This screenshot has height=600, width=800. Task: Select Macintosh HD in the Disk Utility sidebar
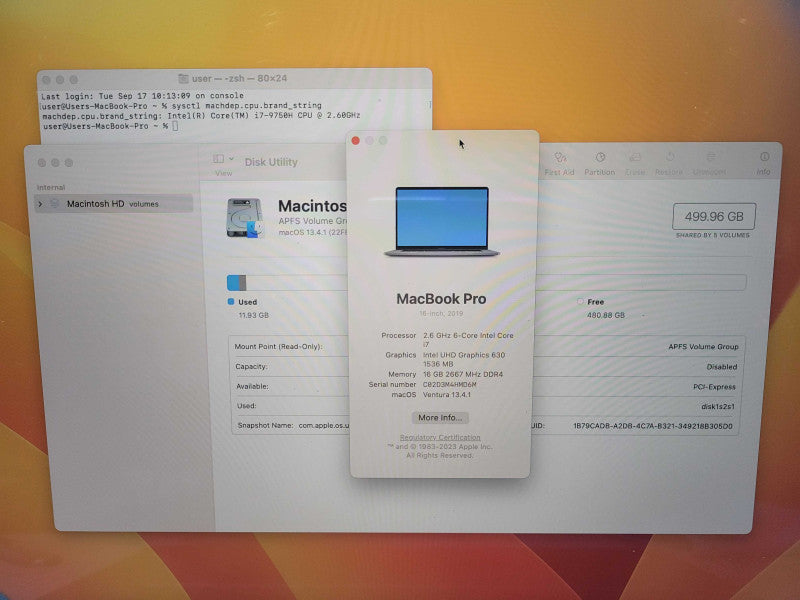pyautogui.click(x=113, y=204)
